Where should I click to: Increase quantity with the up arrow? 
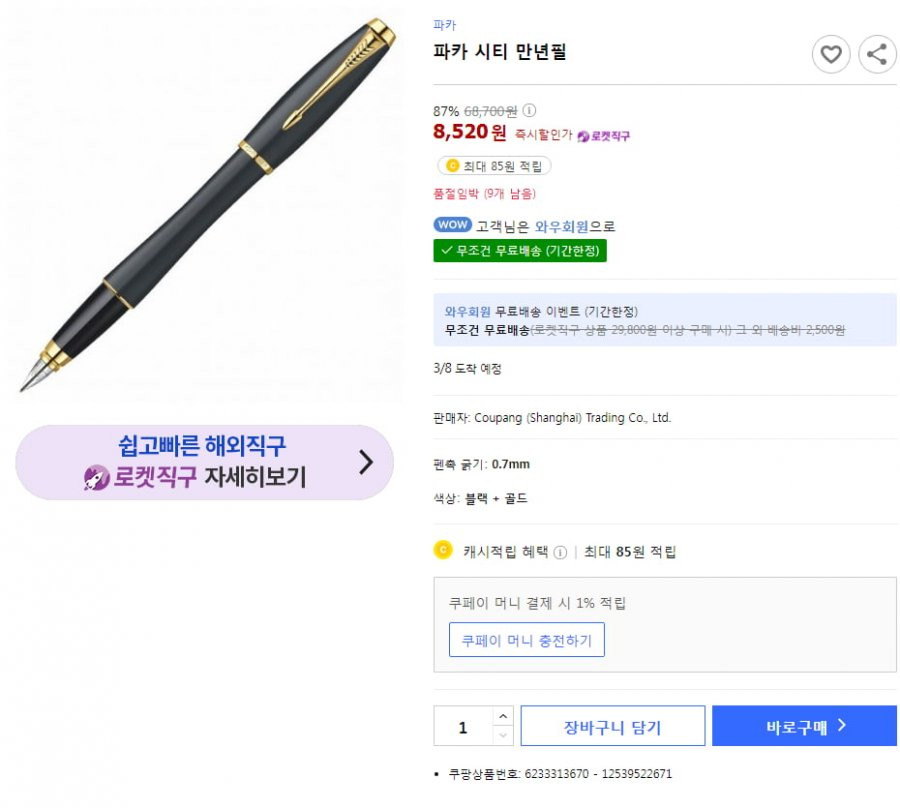(503, 716)
